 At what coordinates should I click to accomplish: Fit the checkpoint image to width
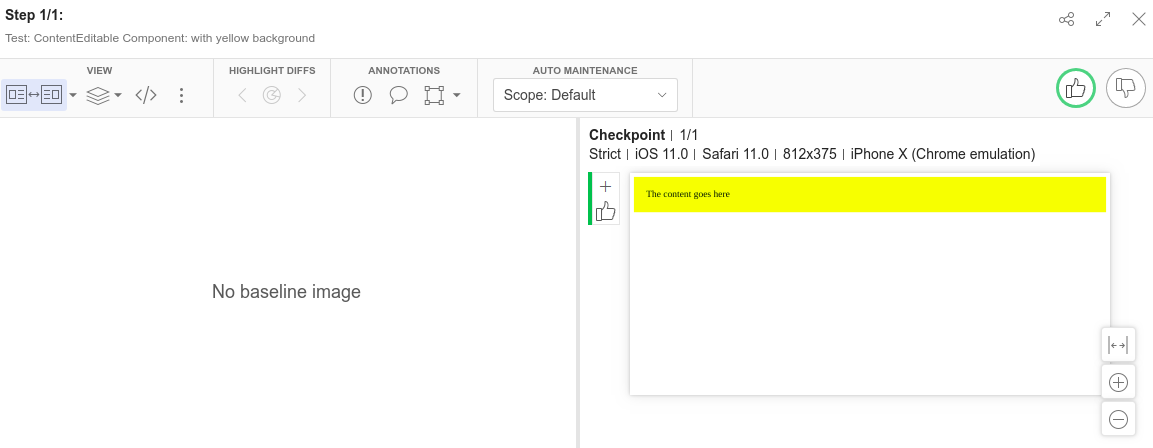click(1118, 345)
